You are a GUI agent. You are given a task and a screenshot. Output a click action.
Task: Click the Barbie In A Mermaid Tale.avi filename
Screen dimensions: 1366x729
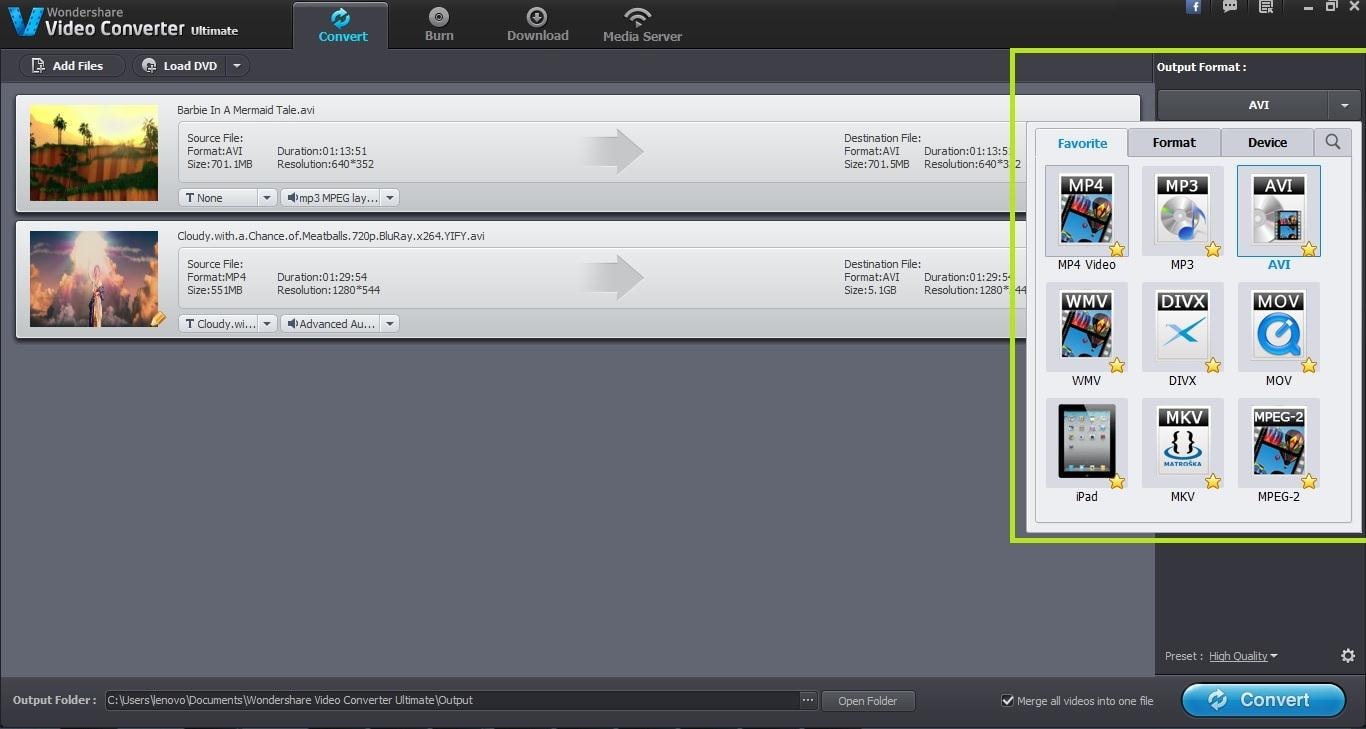pyautogui.click(x=246, y=110)
